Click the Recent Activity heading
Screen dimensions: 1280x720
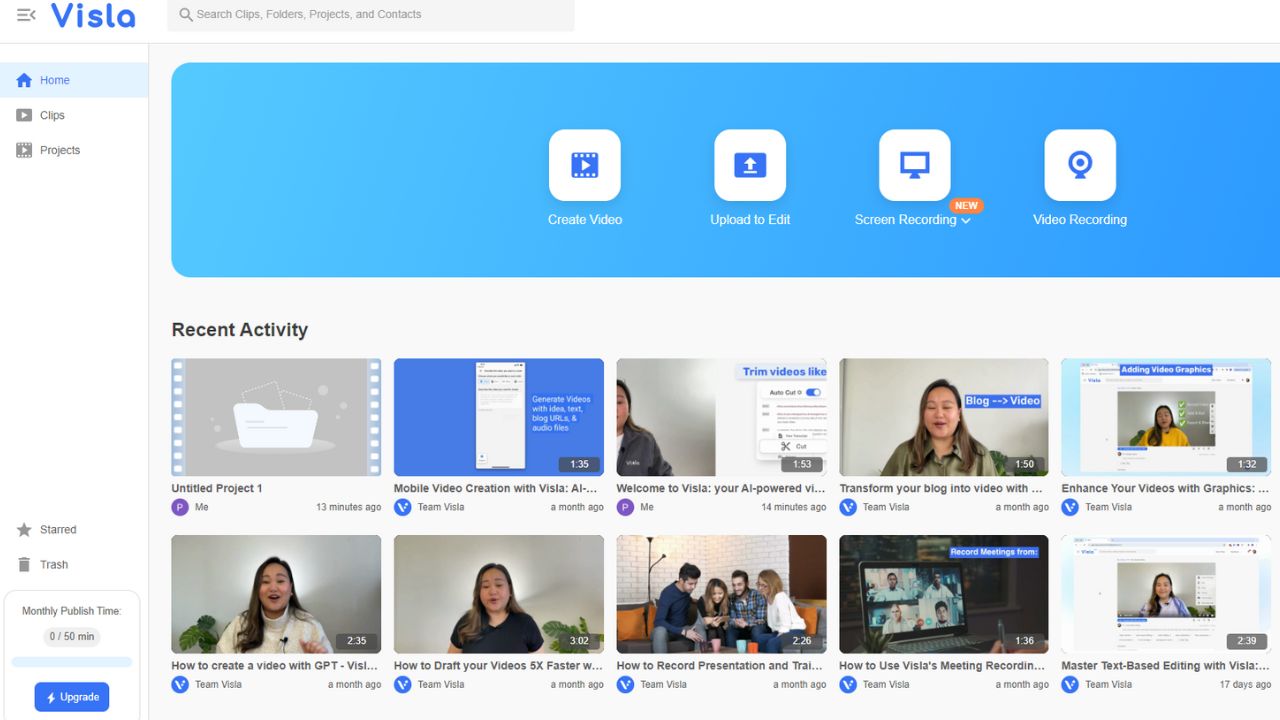[240, 330]
